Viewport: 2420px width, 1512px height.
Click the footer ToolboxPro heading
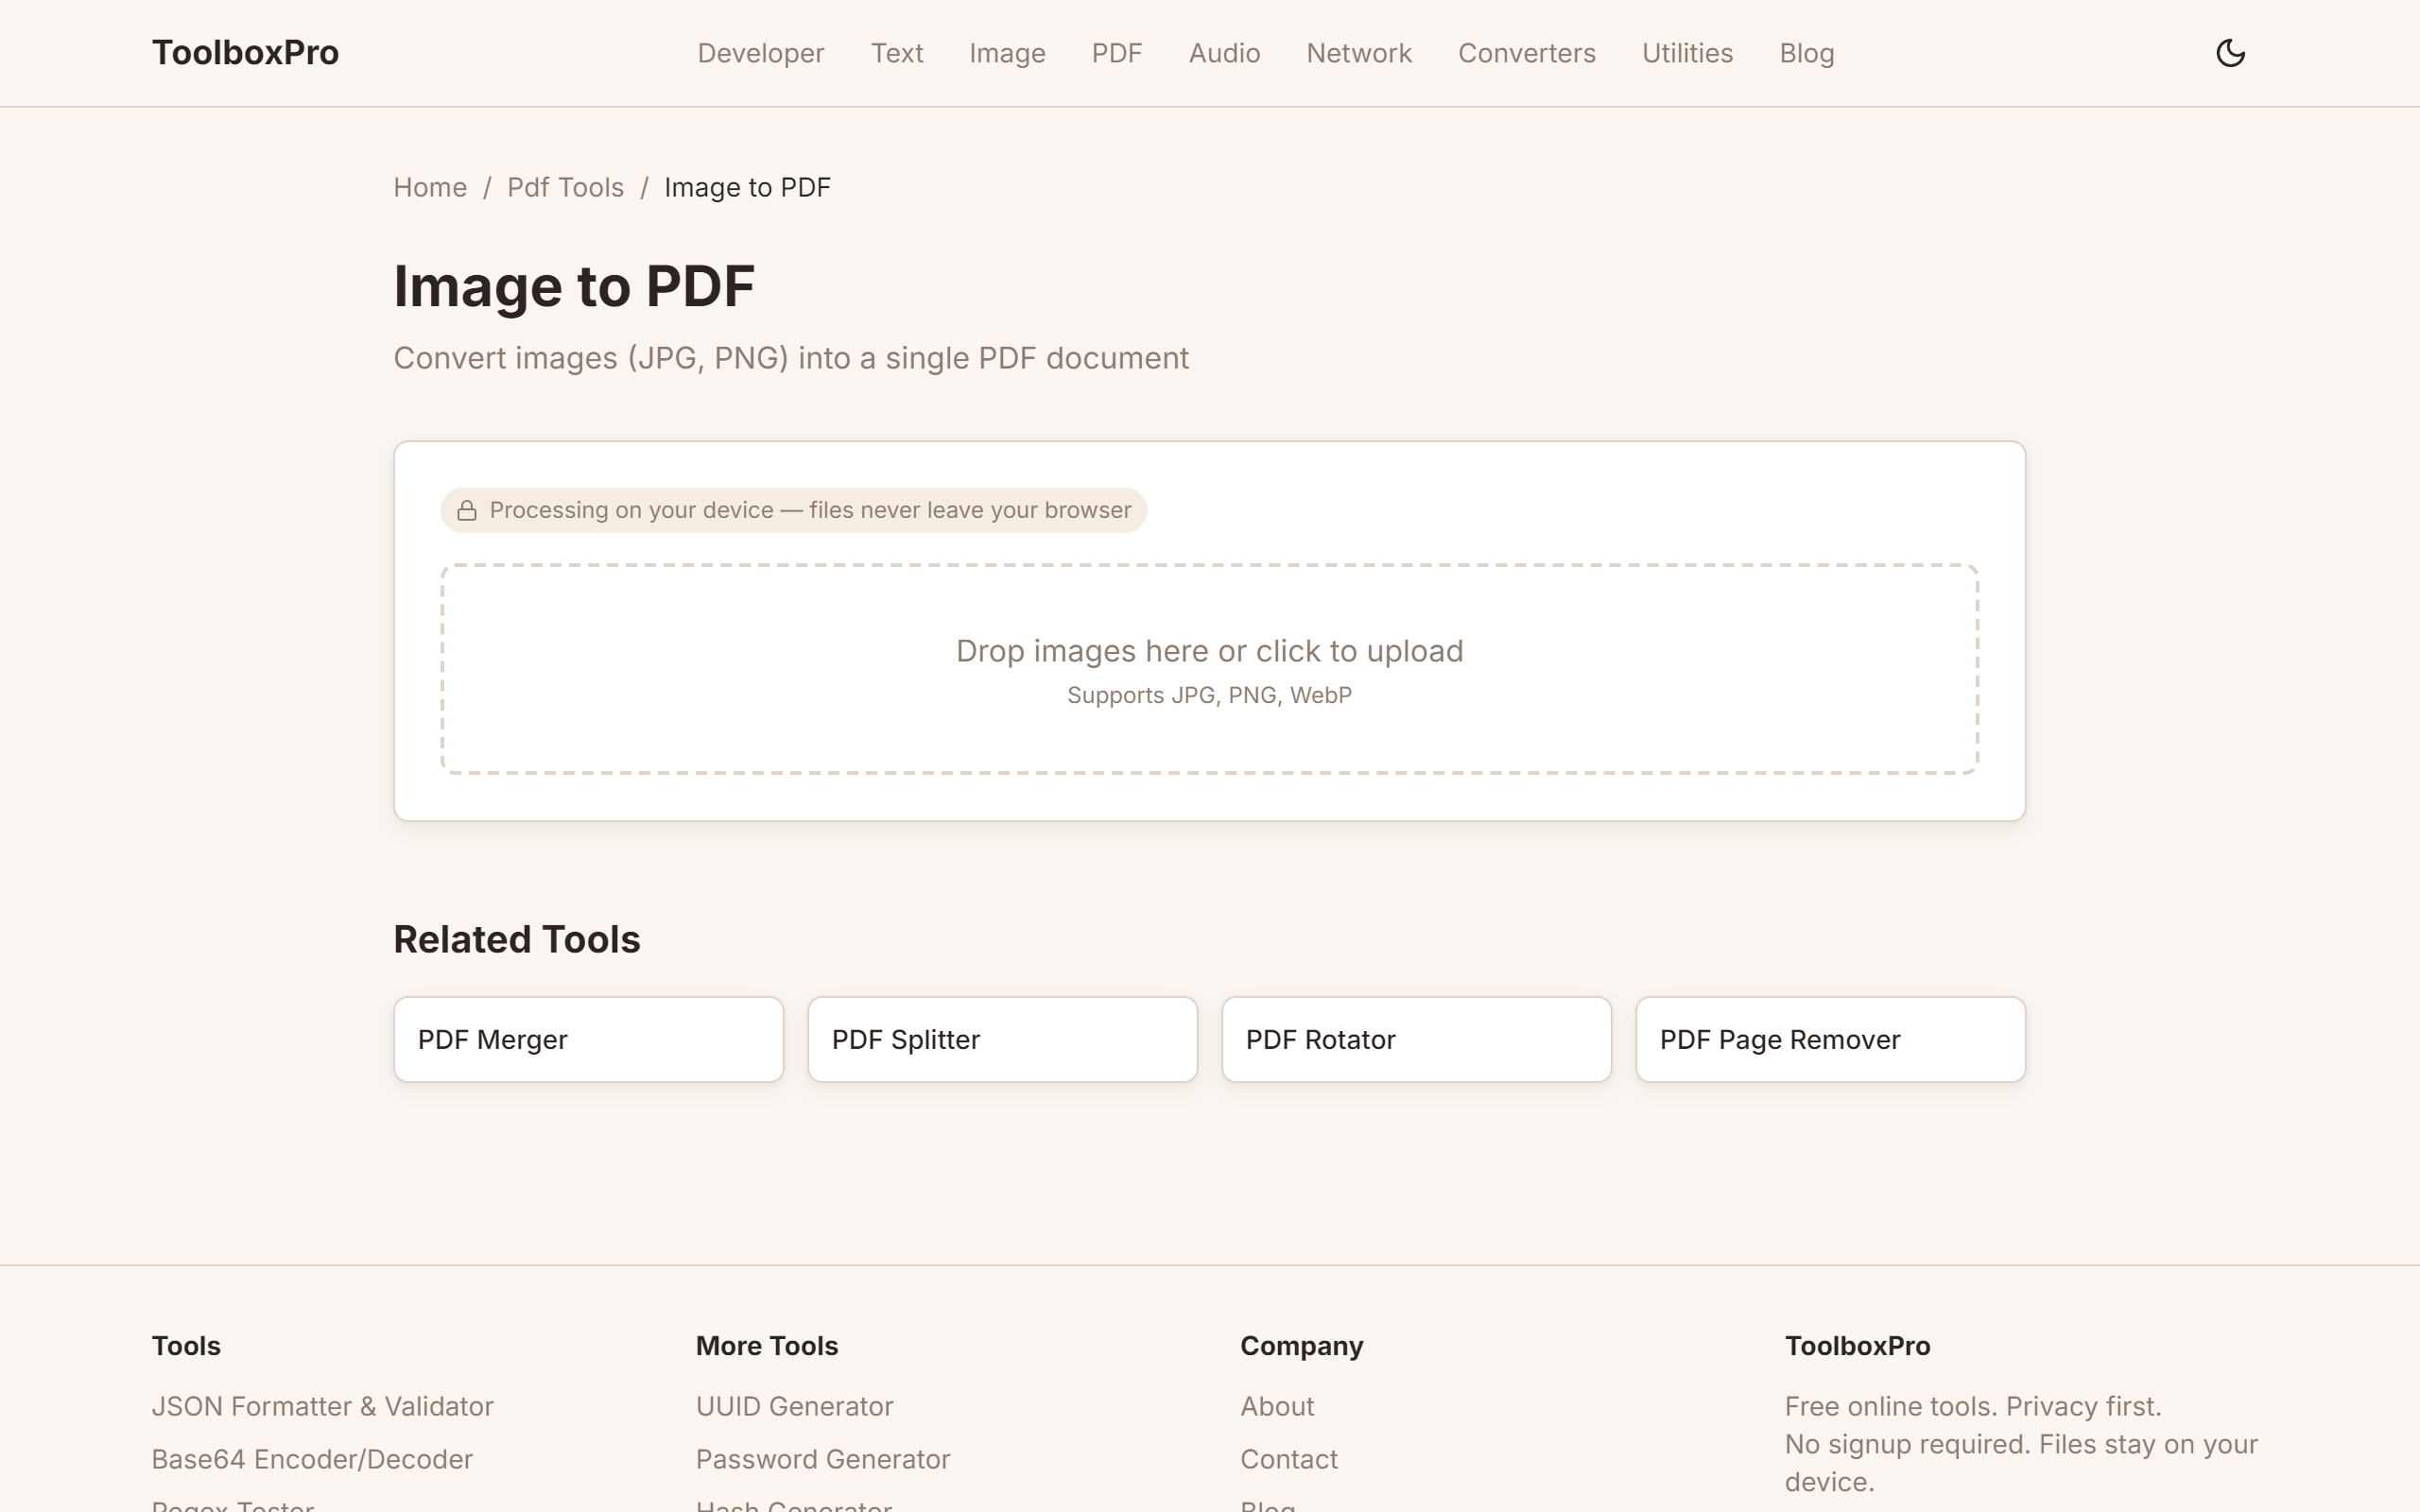1857,1346
